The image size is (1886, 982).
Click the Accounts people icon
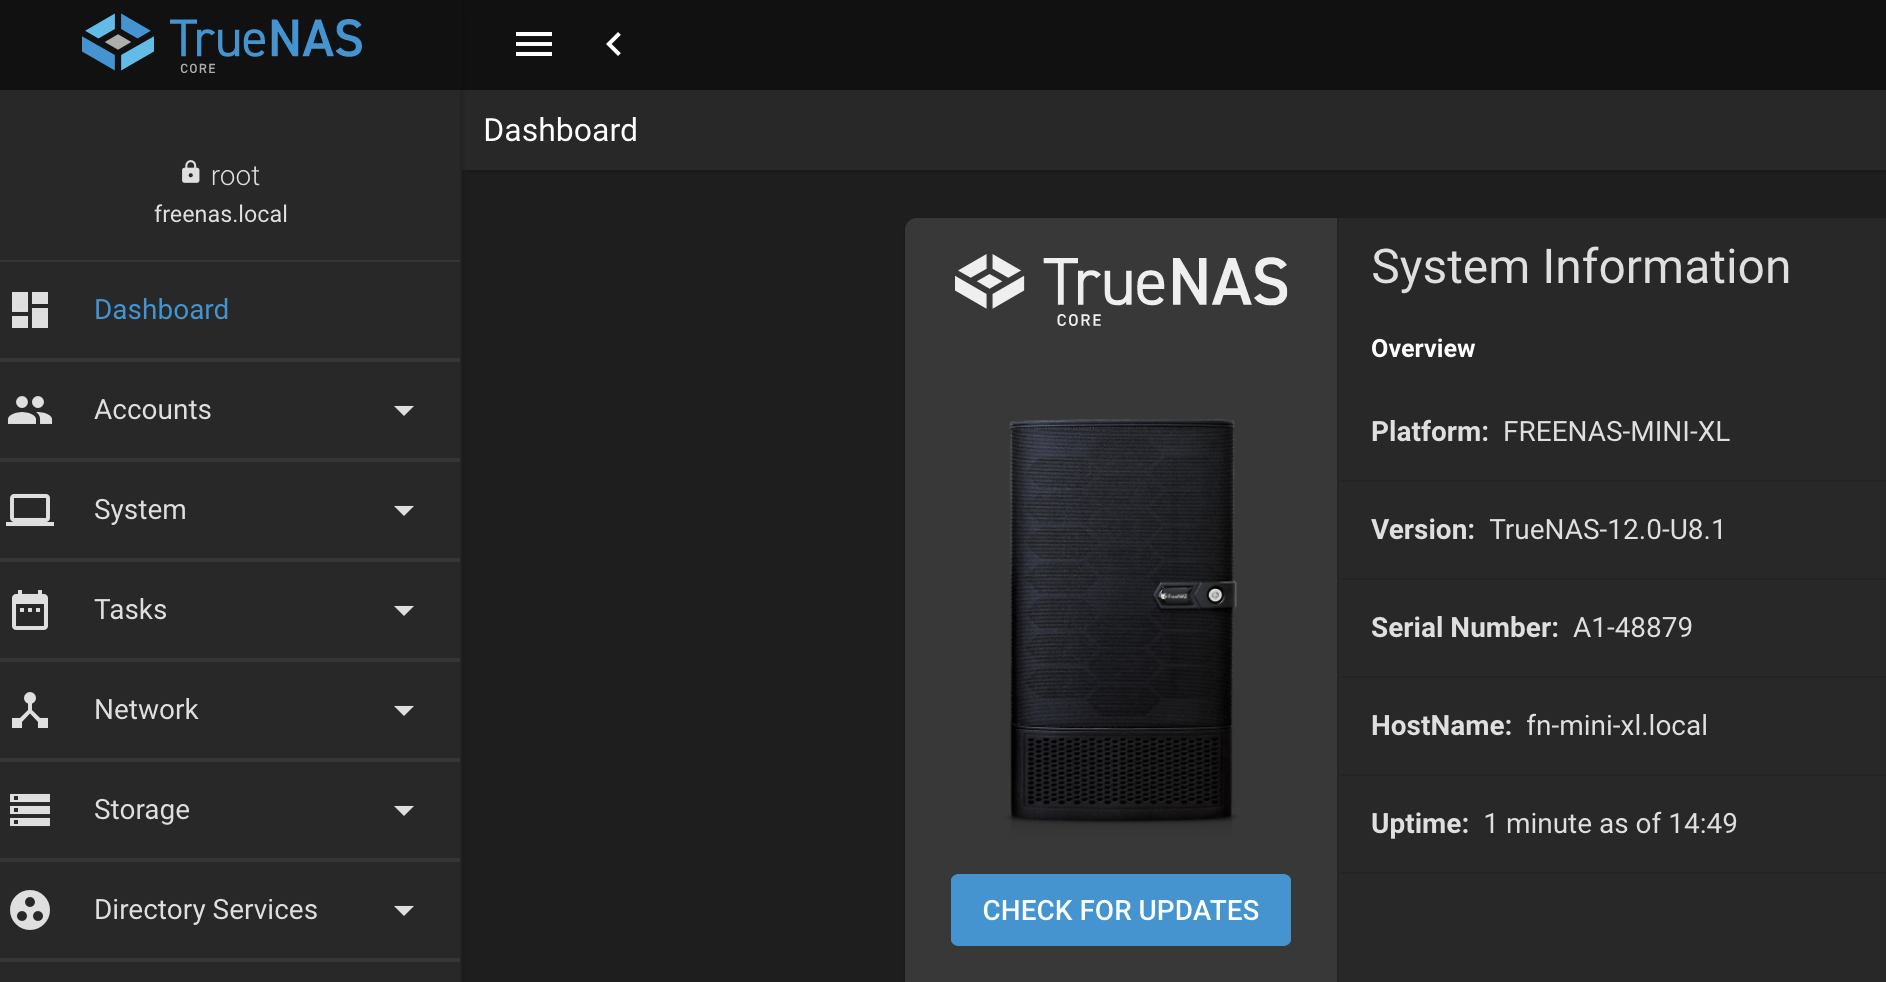coord(30,410)
